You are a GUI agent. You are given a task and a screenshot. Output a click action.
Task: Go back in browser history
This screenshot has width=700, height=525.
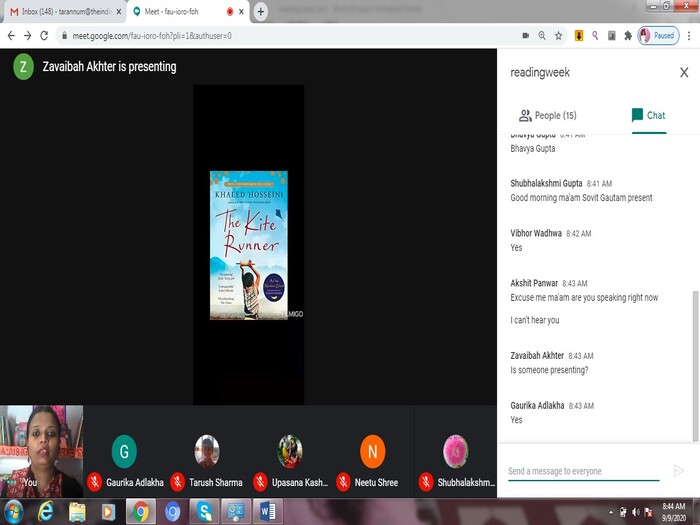(x=11, y=36)
